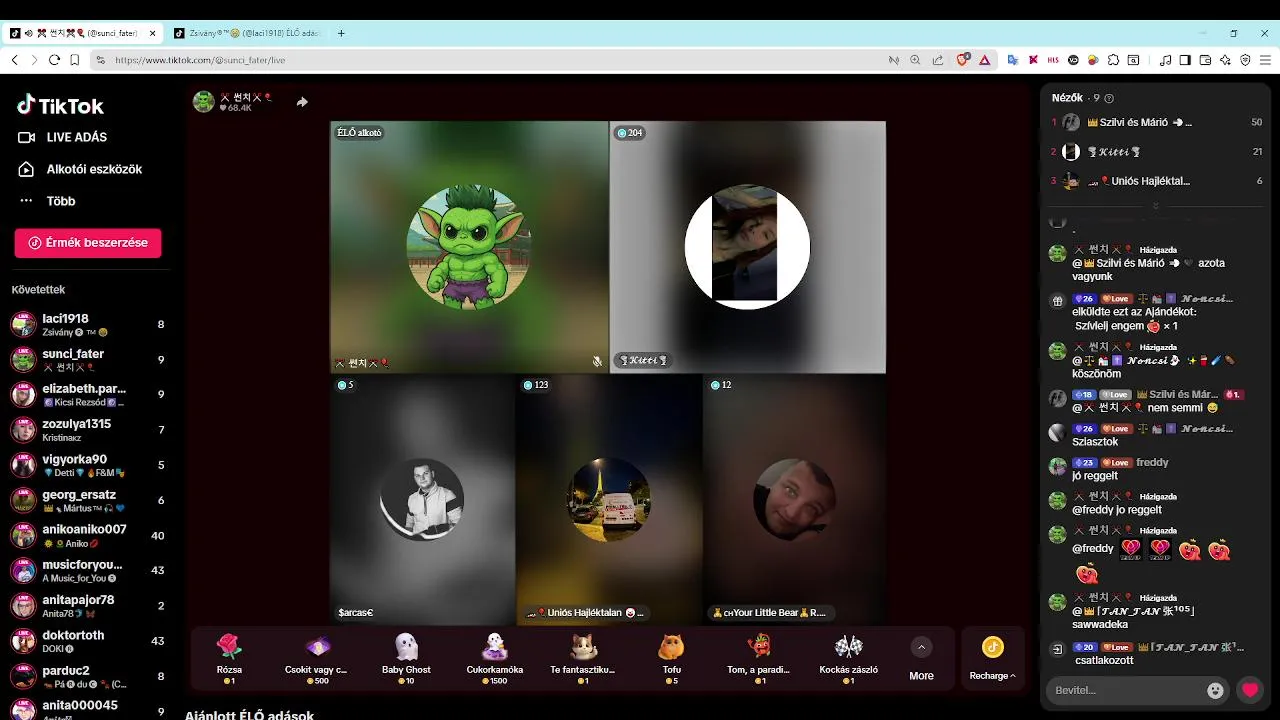Open anikoaniko007 followed channel

pyautogui.click(x=88, y=535)
